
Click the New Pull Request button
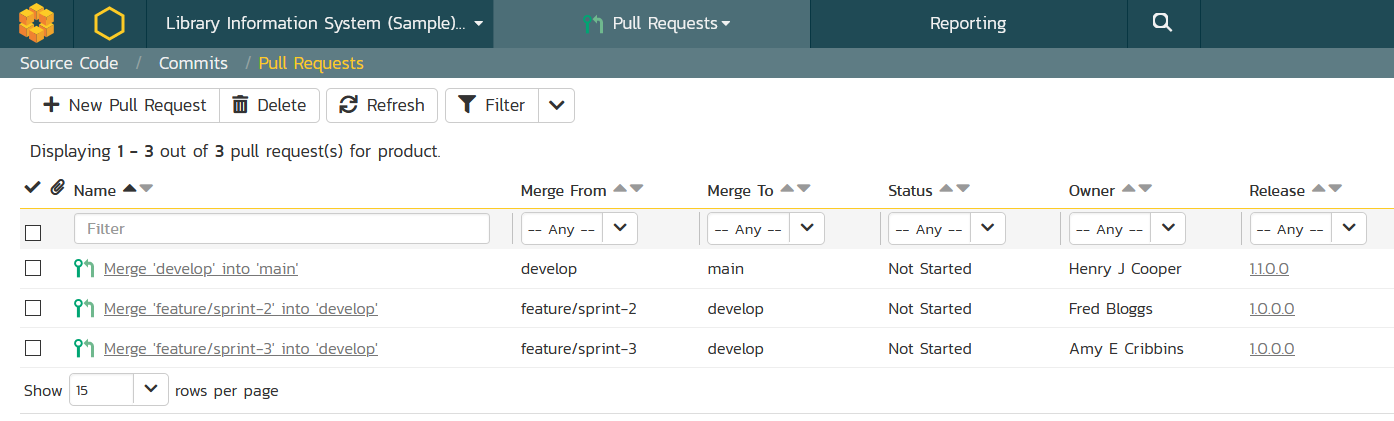(124, 105)
